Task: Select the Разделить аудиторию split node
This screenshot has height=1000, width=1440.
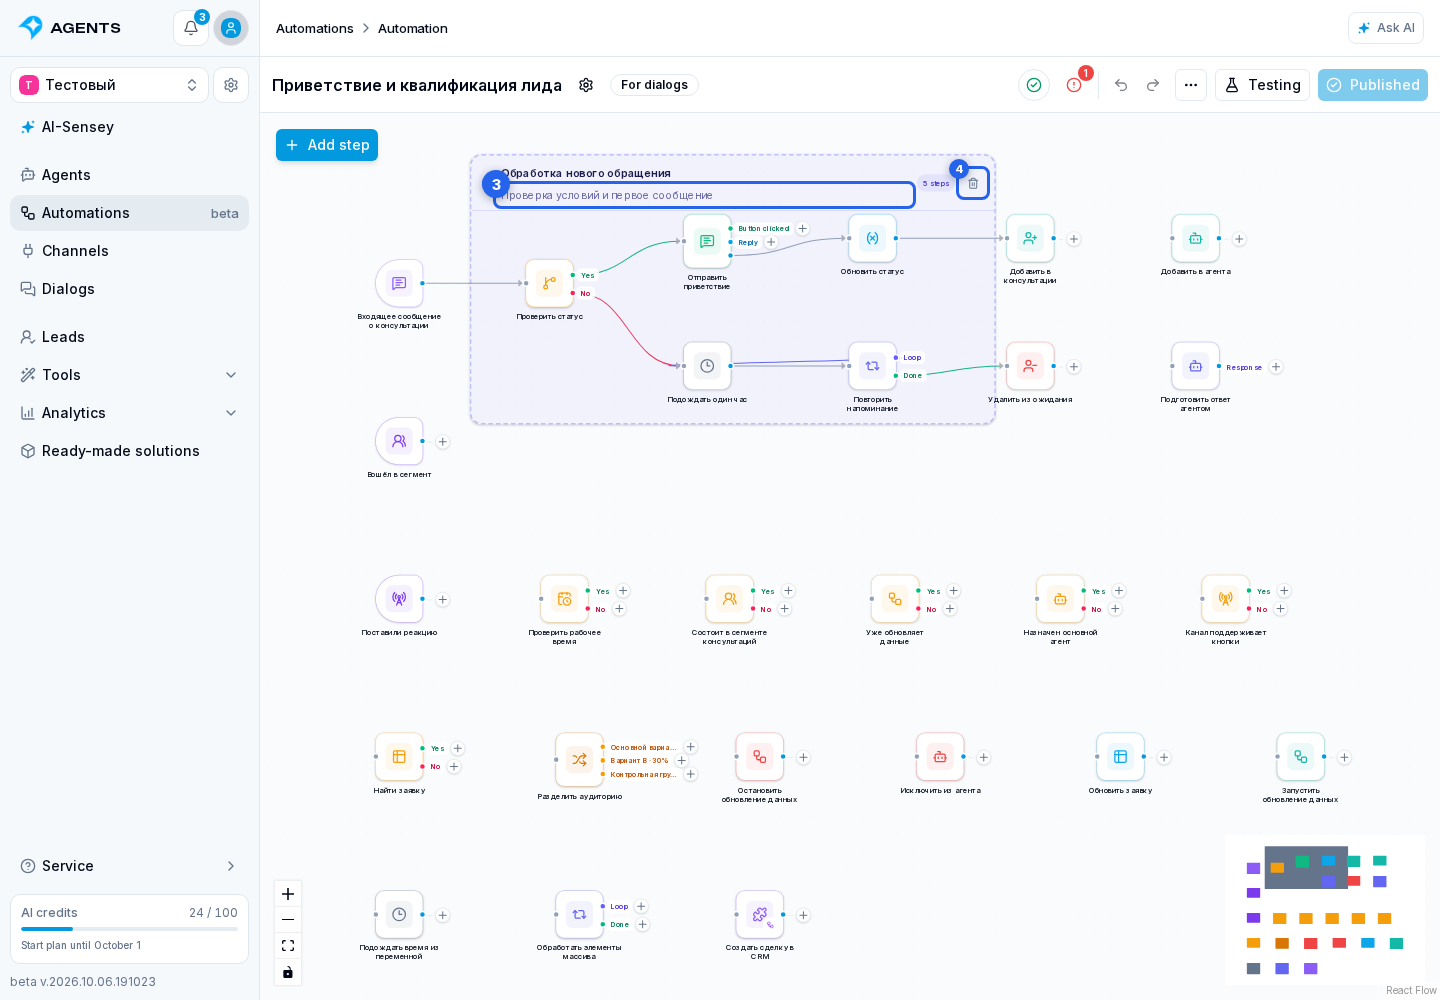Action: tap(579, 759)
